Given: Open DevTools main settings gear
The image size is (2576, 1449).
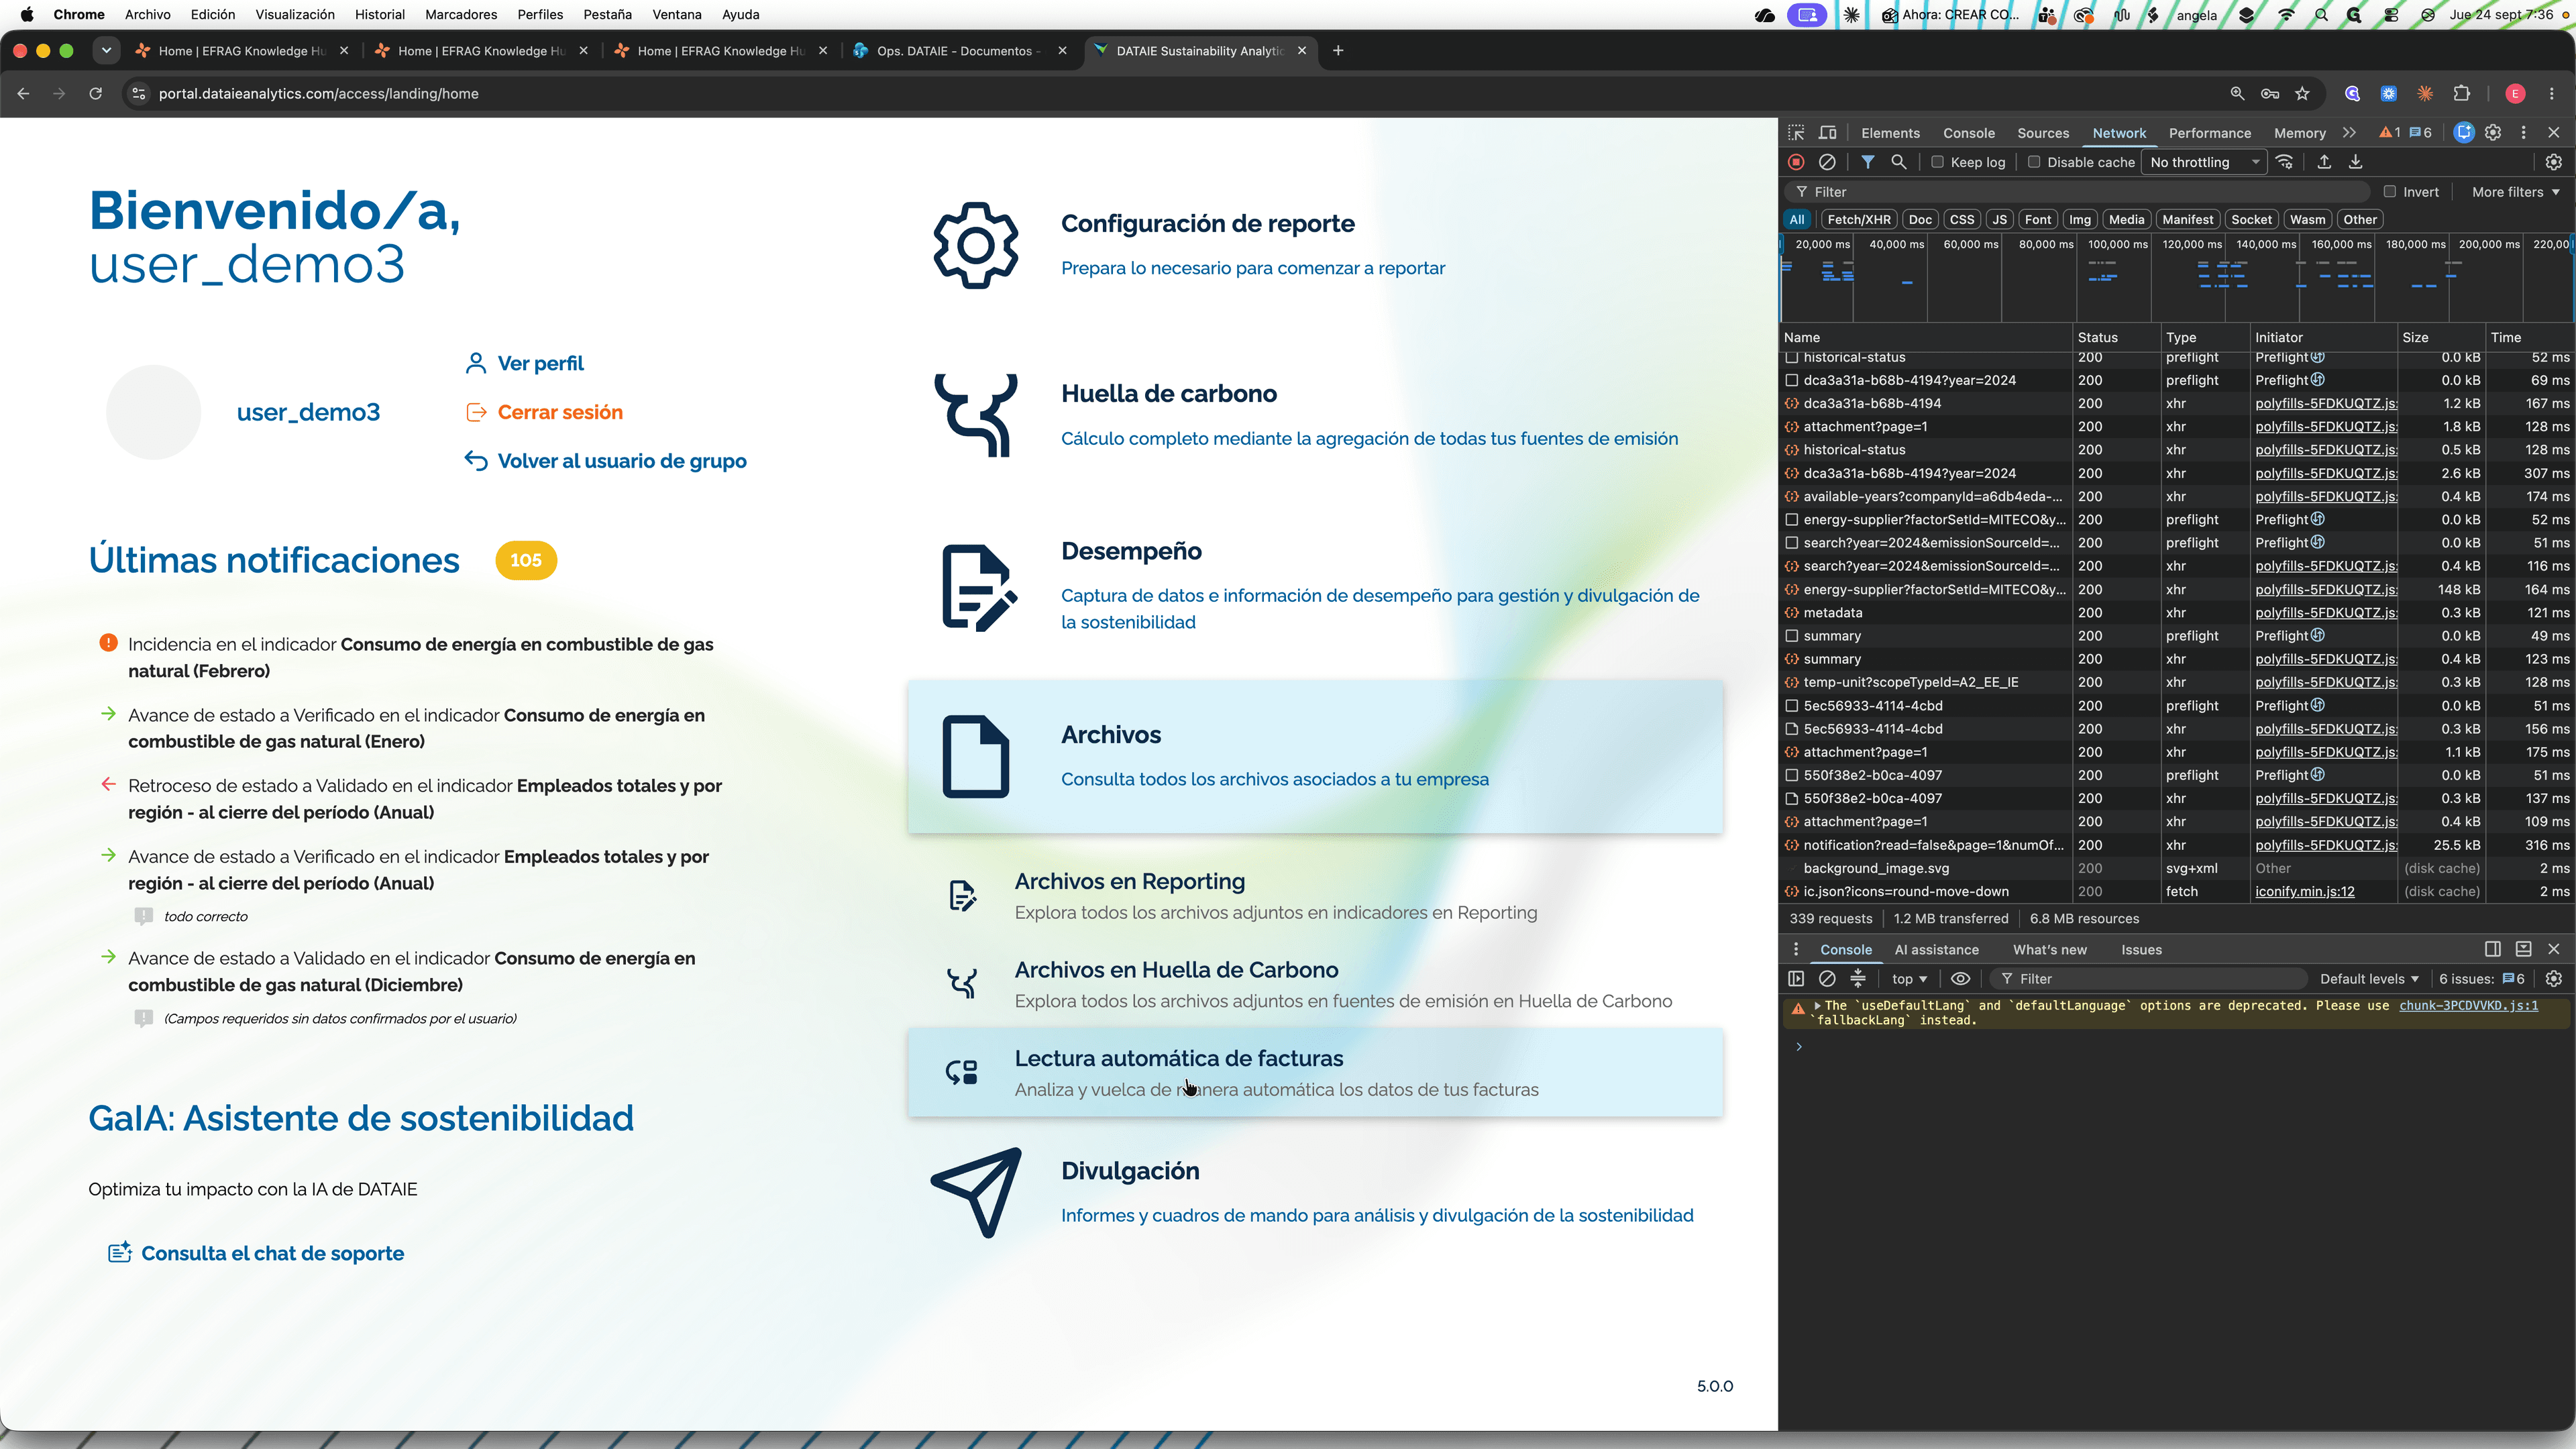Looking at the screenshot, I should pyautogui.click(x=2493, y=133).
